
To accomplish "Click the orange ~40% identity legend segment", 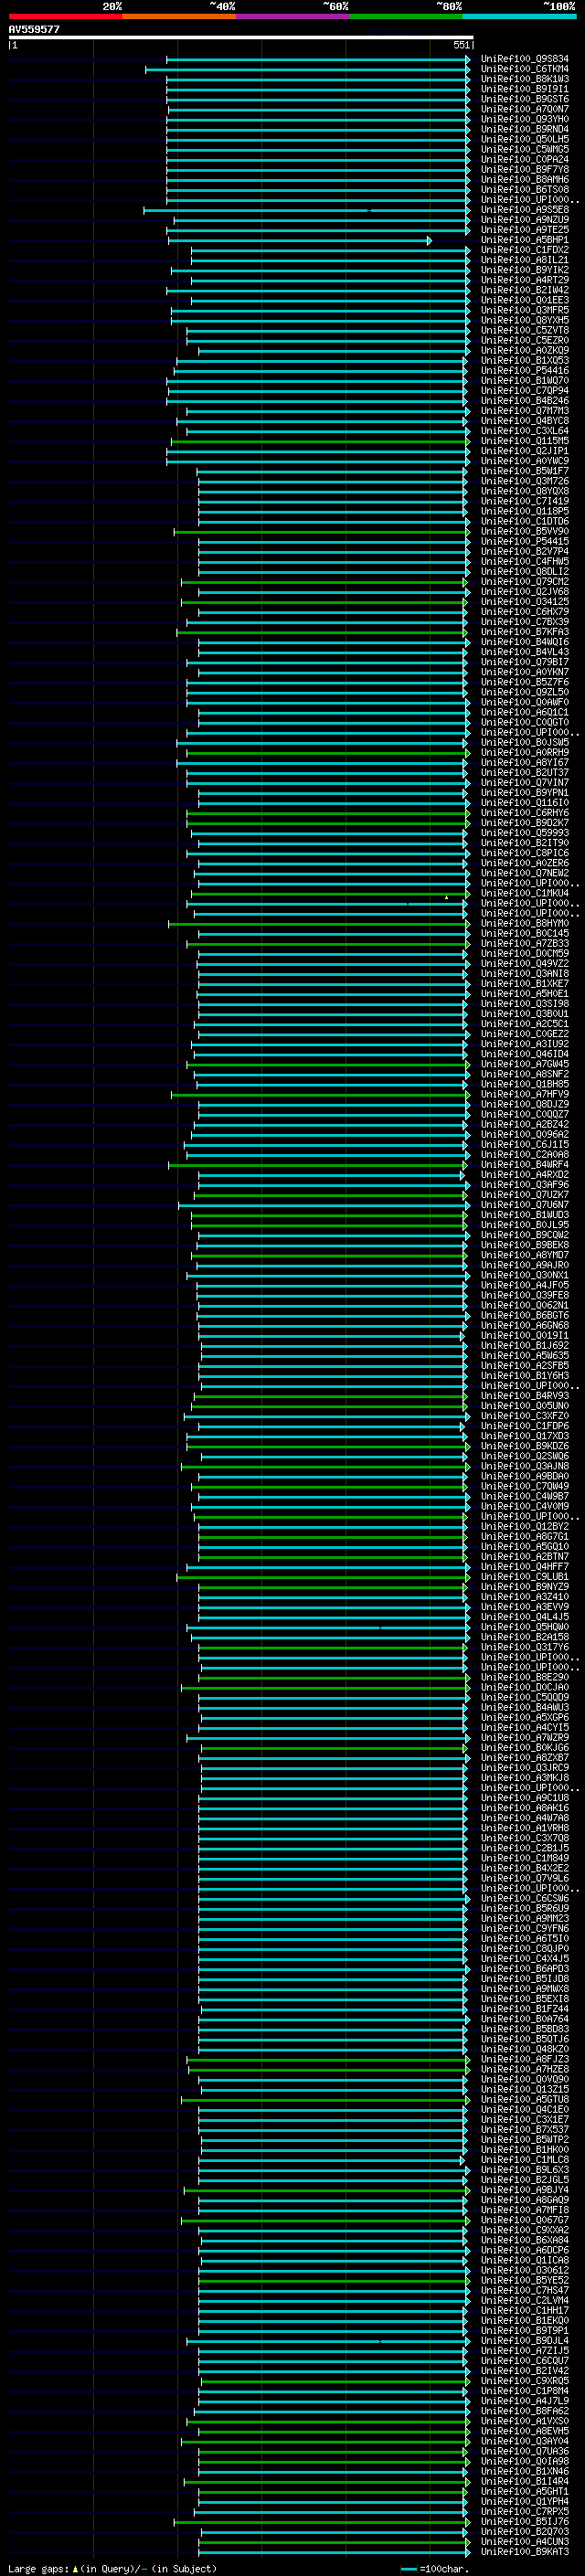I will coord(179,16).
